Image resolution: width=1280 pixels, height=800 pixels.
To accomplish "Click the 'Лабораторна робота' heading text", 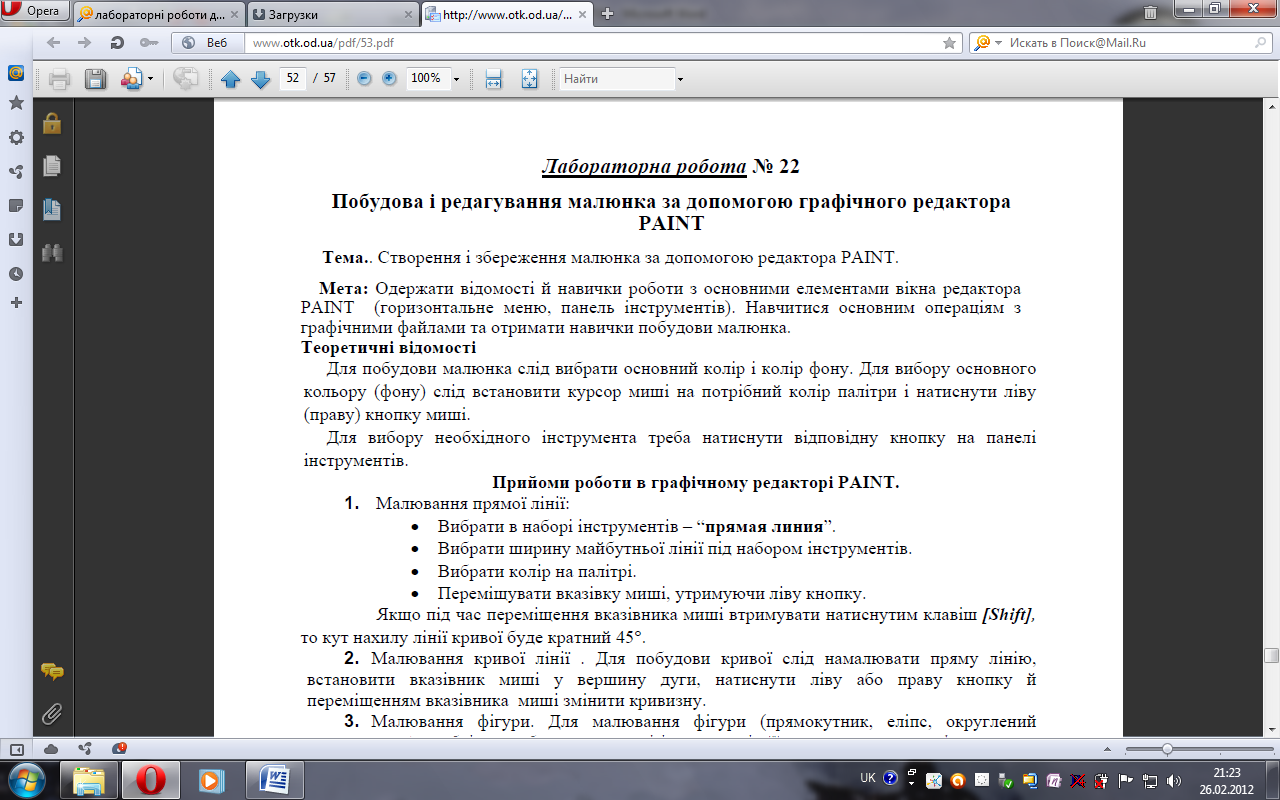I will pyautogui.click(x=644, y=166).
